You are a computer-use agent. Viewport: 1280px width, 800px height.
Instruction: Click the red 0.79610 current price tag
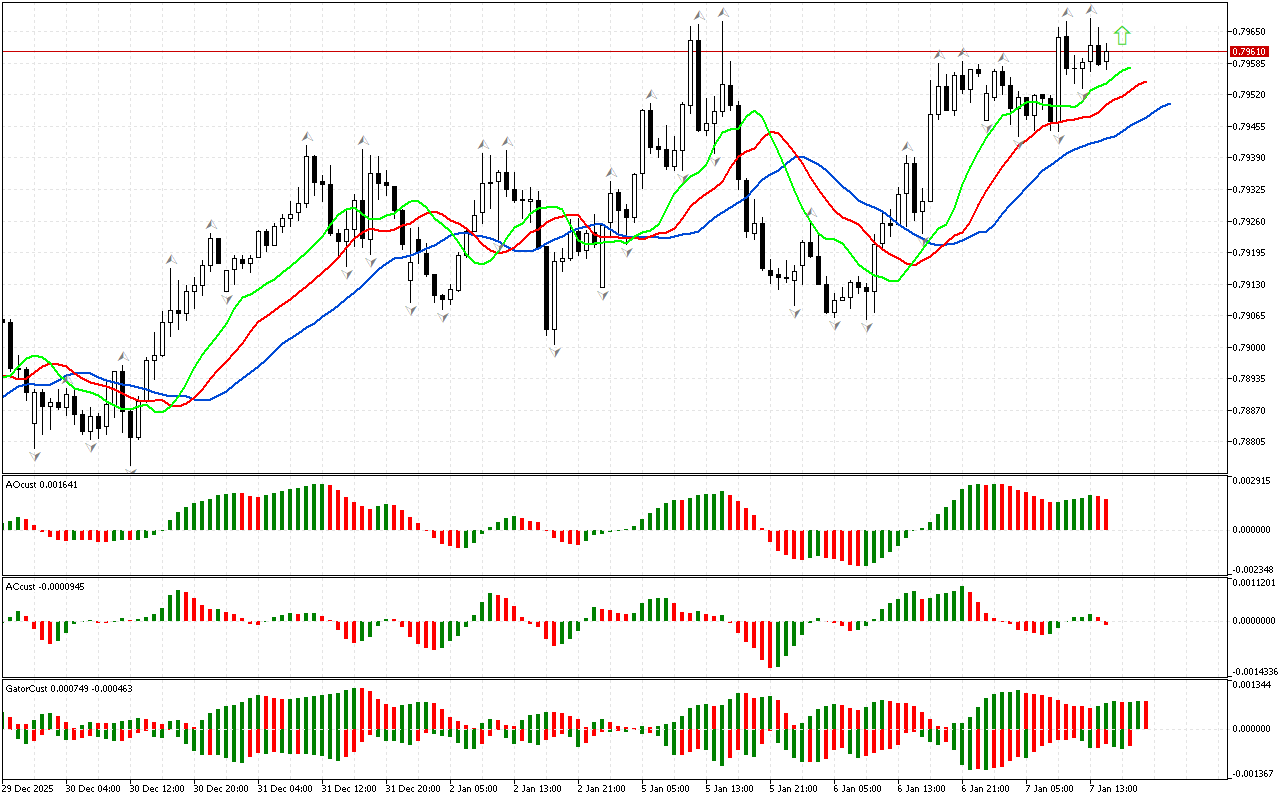coord(1250,51)
